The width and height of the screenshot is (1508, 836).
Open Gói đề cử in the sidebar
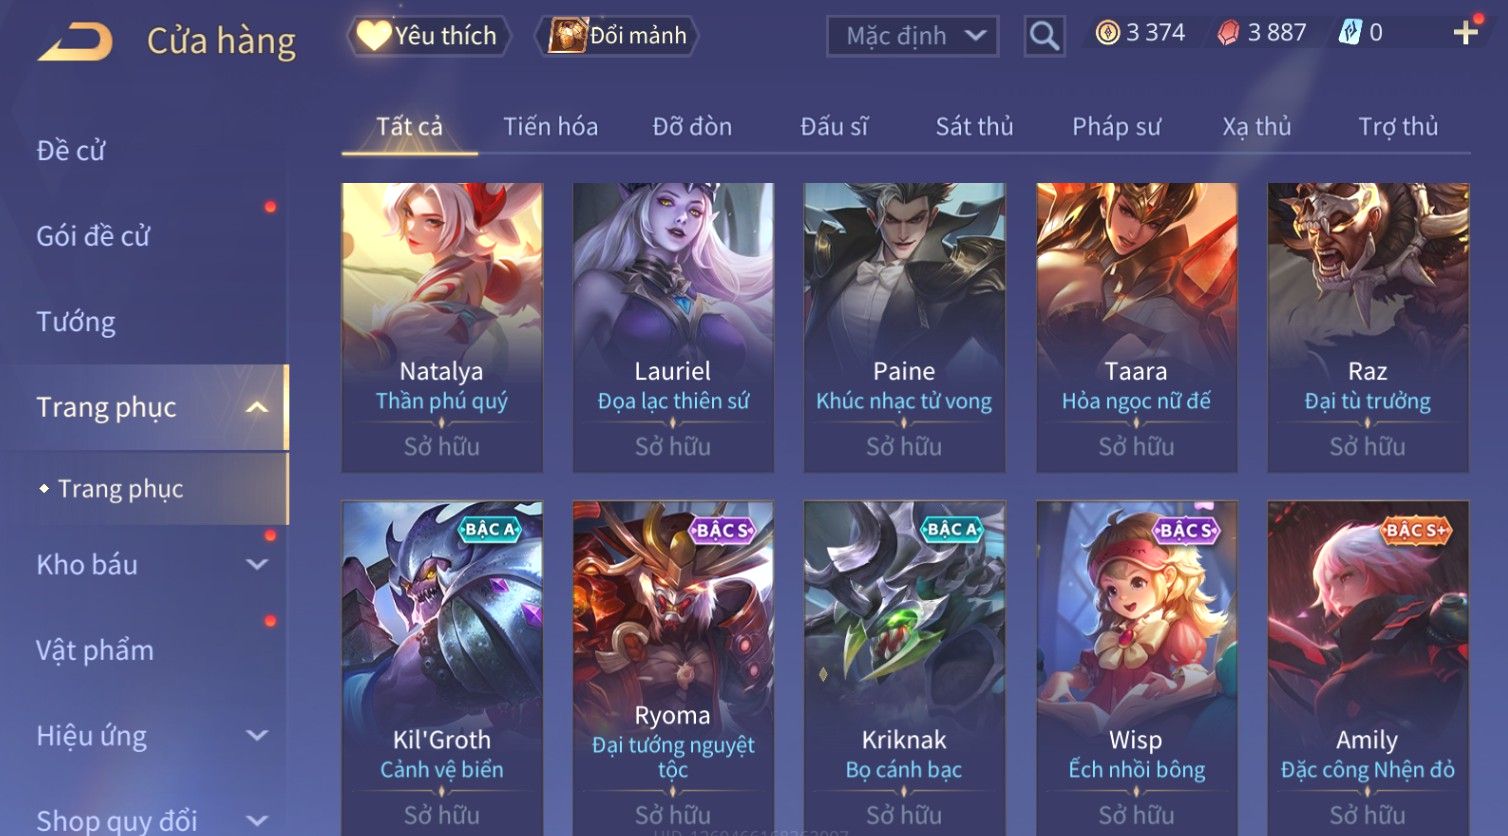[x=93, y=236]
